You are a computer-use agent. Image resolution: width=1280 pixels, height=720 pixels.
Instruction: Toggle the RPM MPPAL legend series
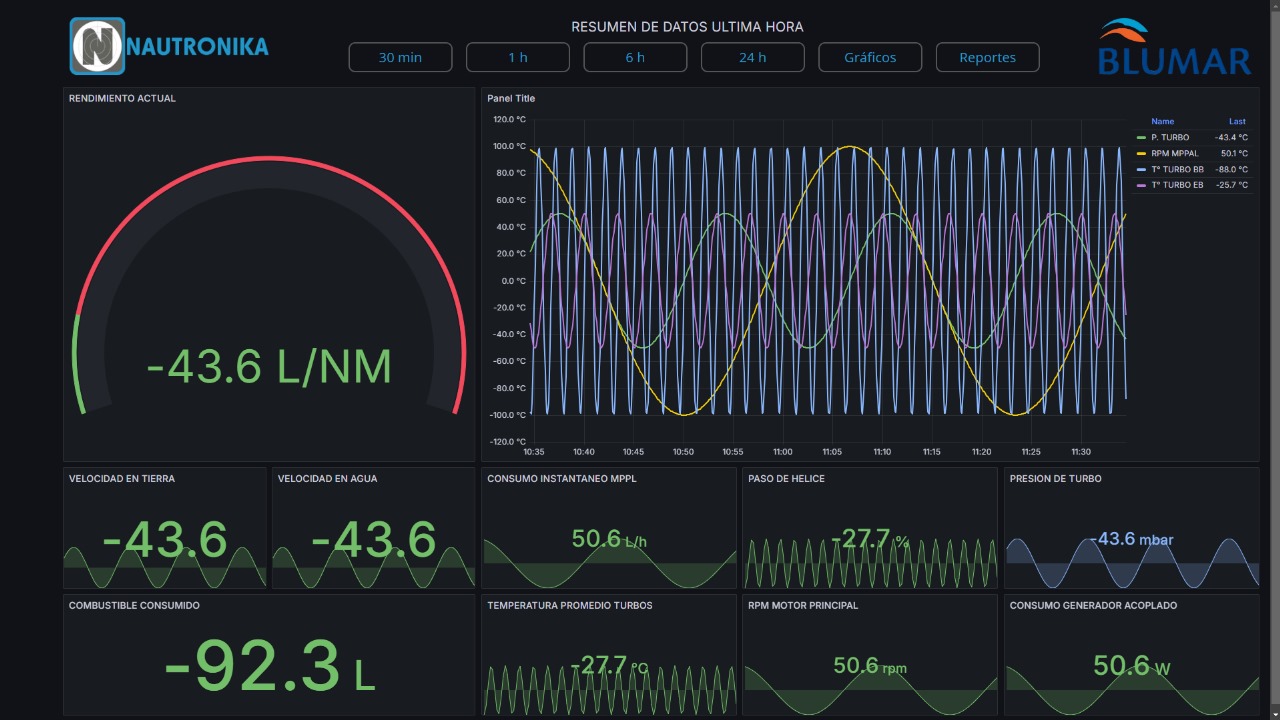click(x=1174, y=153)
